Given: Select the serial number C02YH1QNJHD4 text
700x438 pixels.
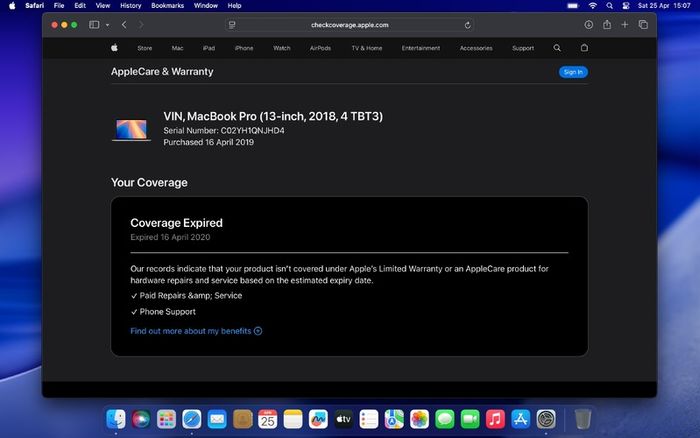Looking at the screenshot, I should click(x=252, y=130).
